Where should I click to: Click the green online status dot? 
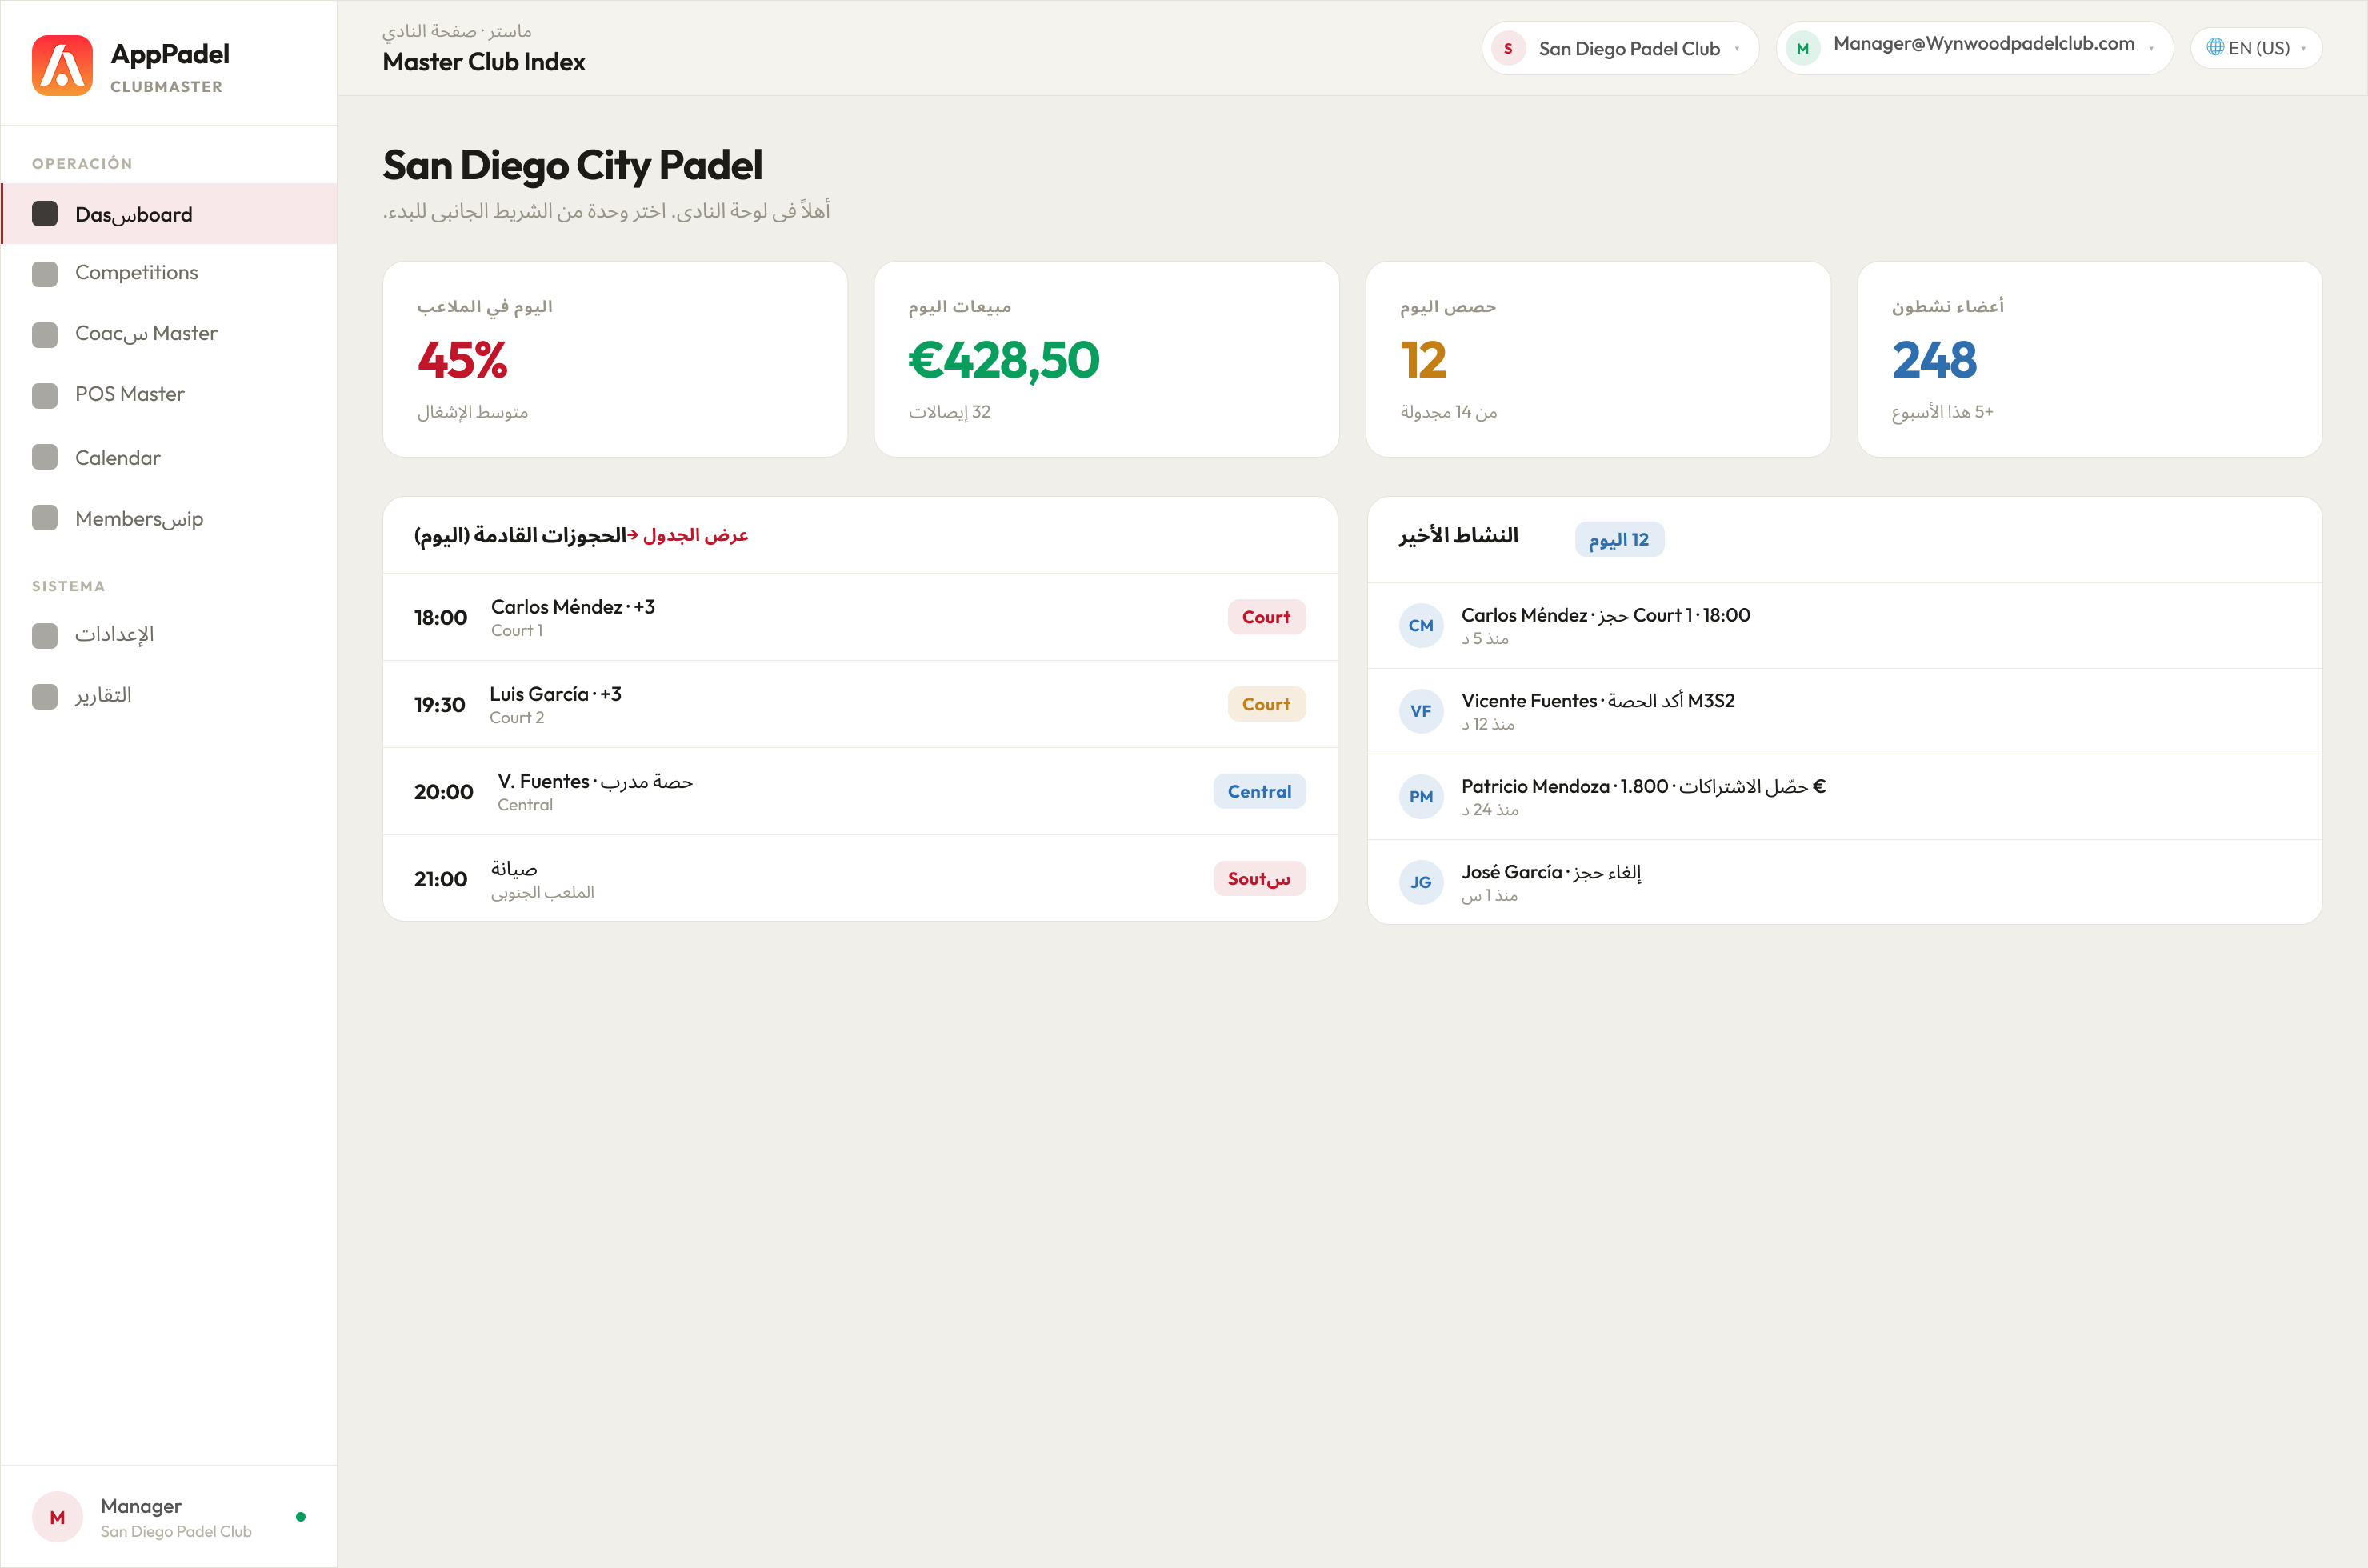pyautogui.click(x=300, y=1517)
